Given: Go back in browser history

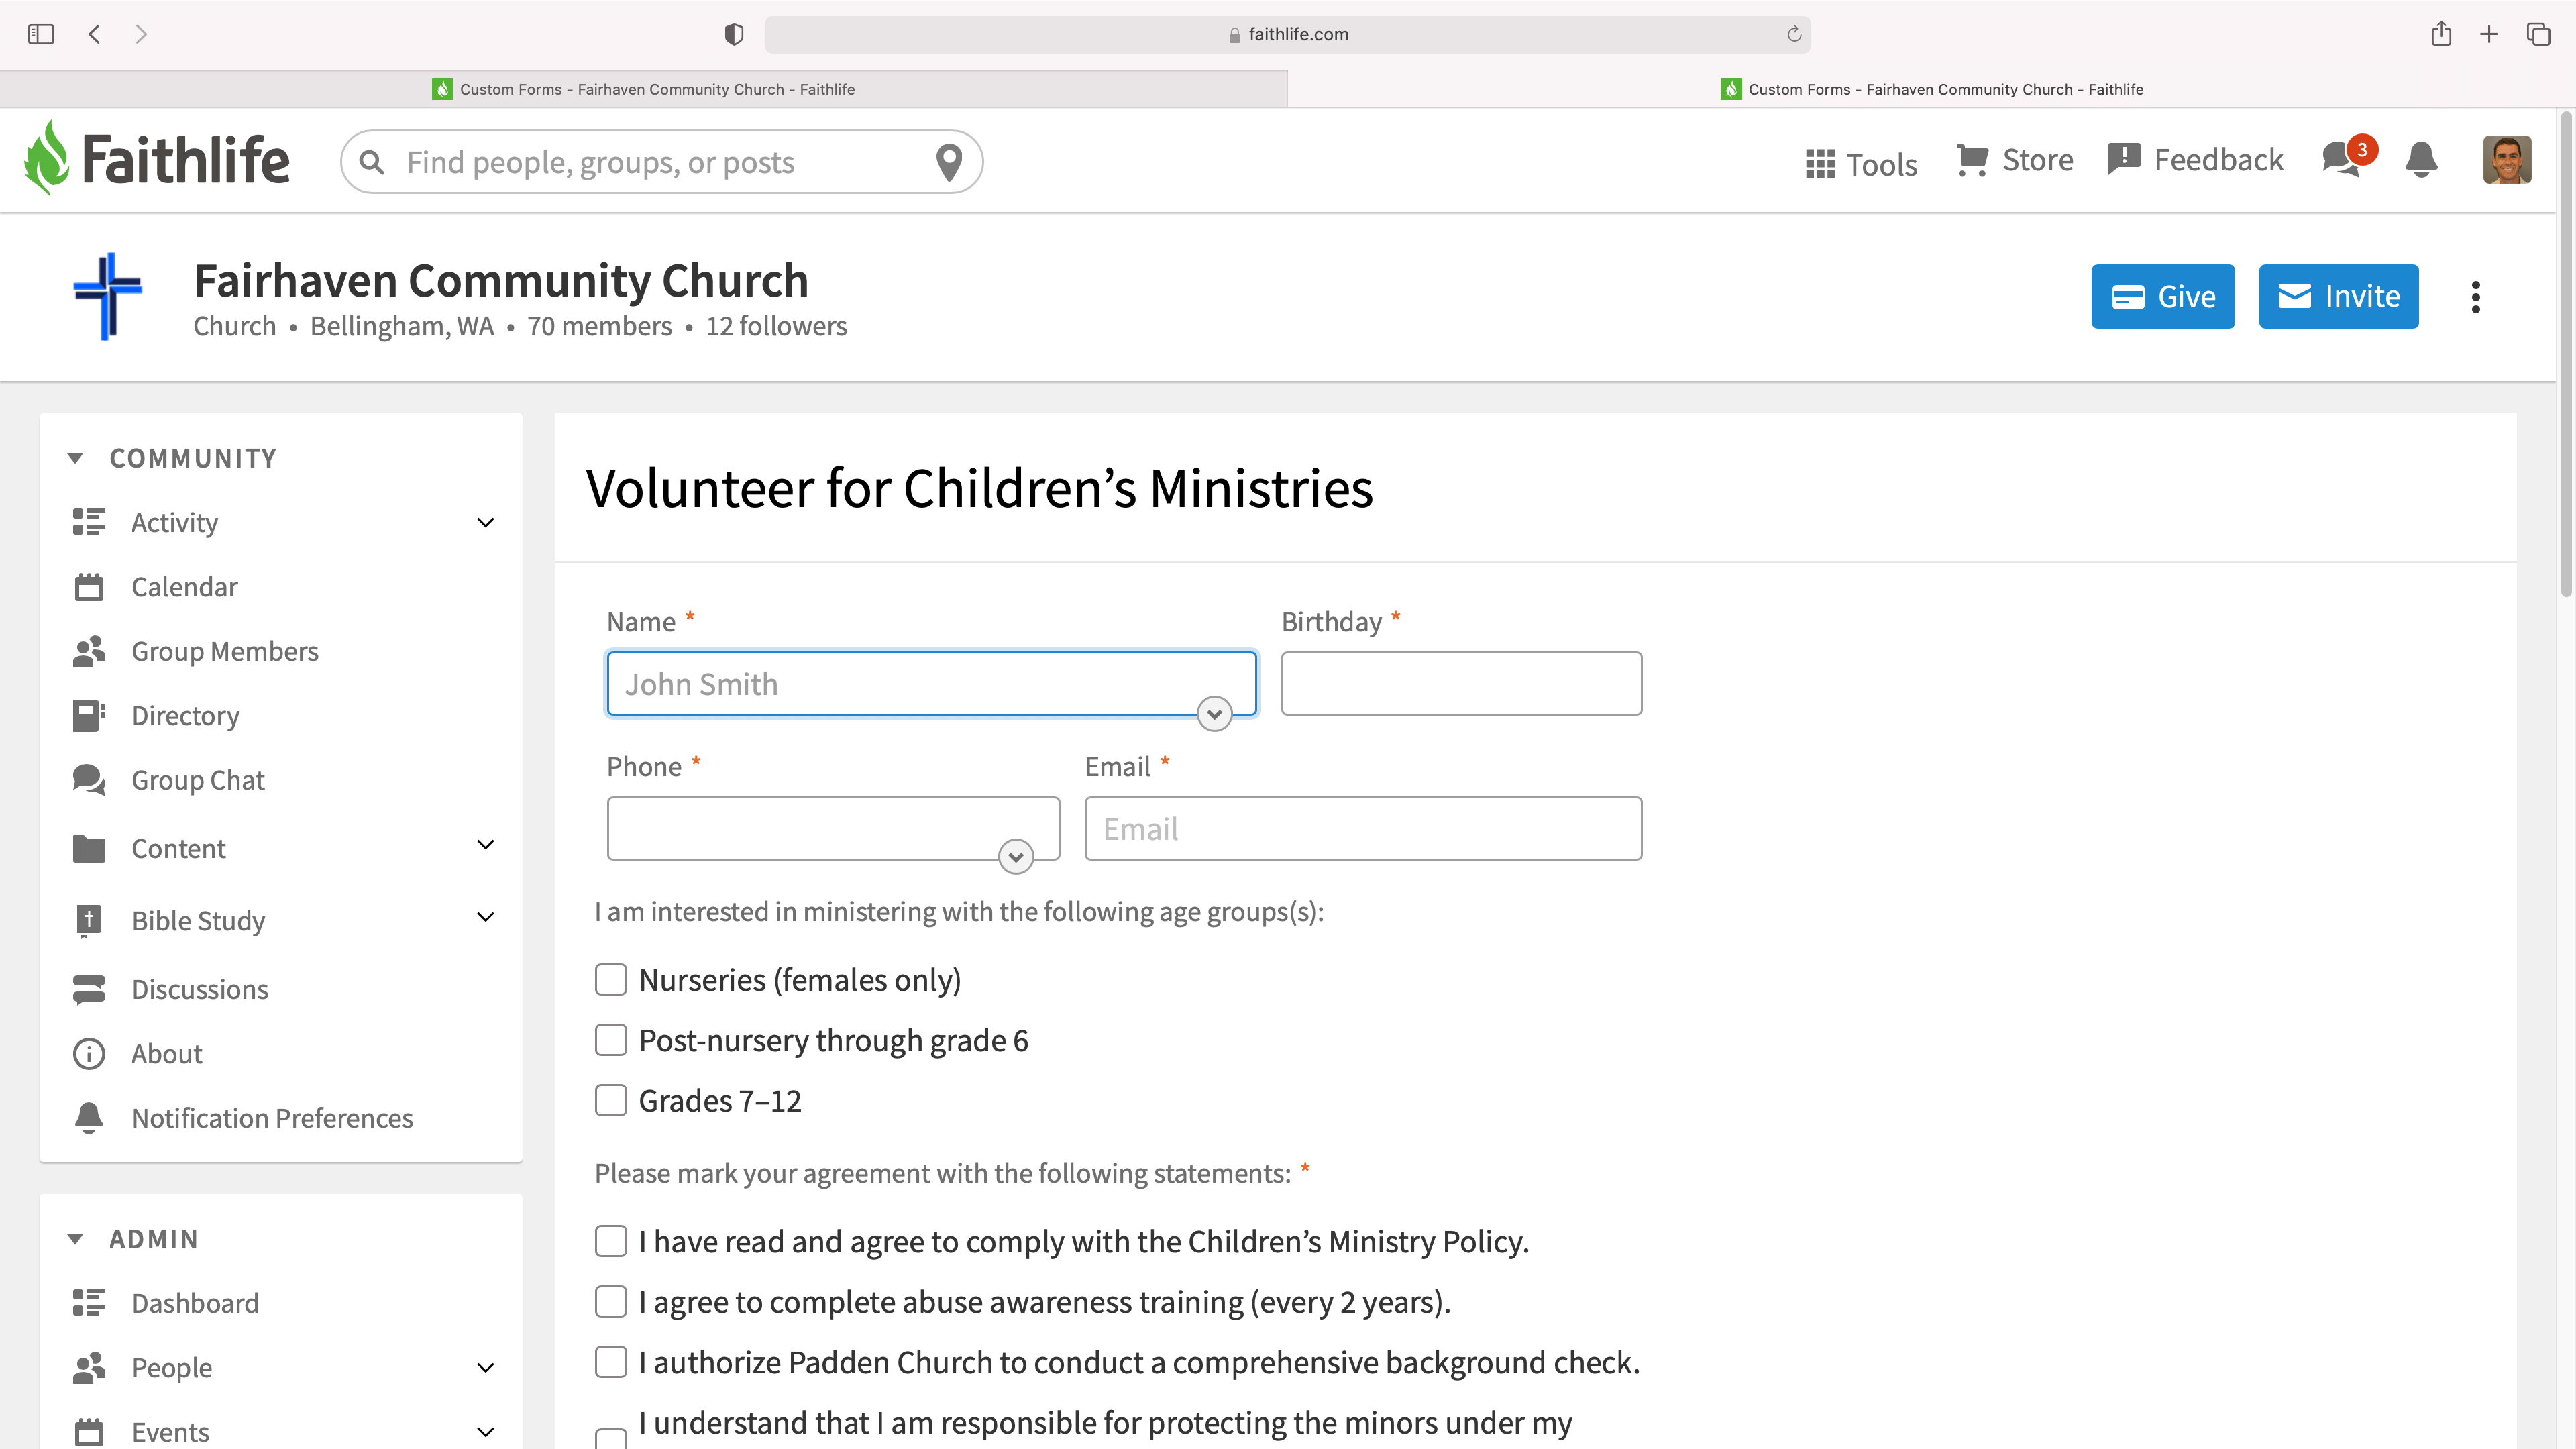Looking at the screenshot, I should tap(94, 34).
